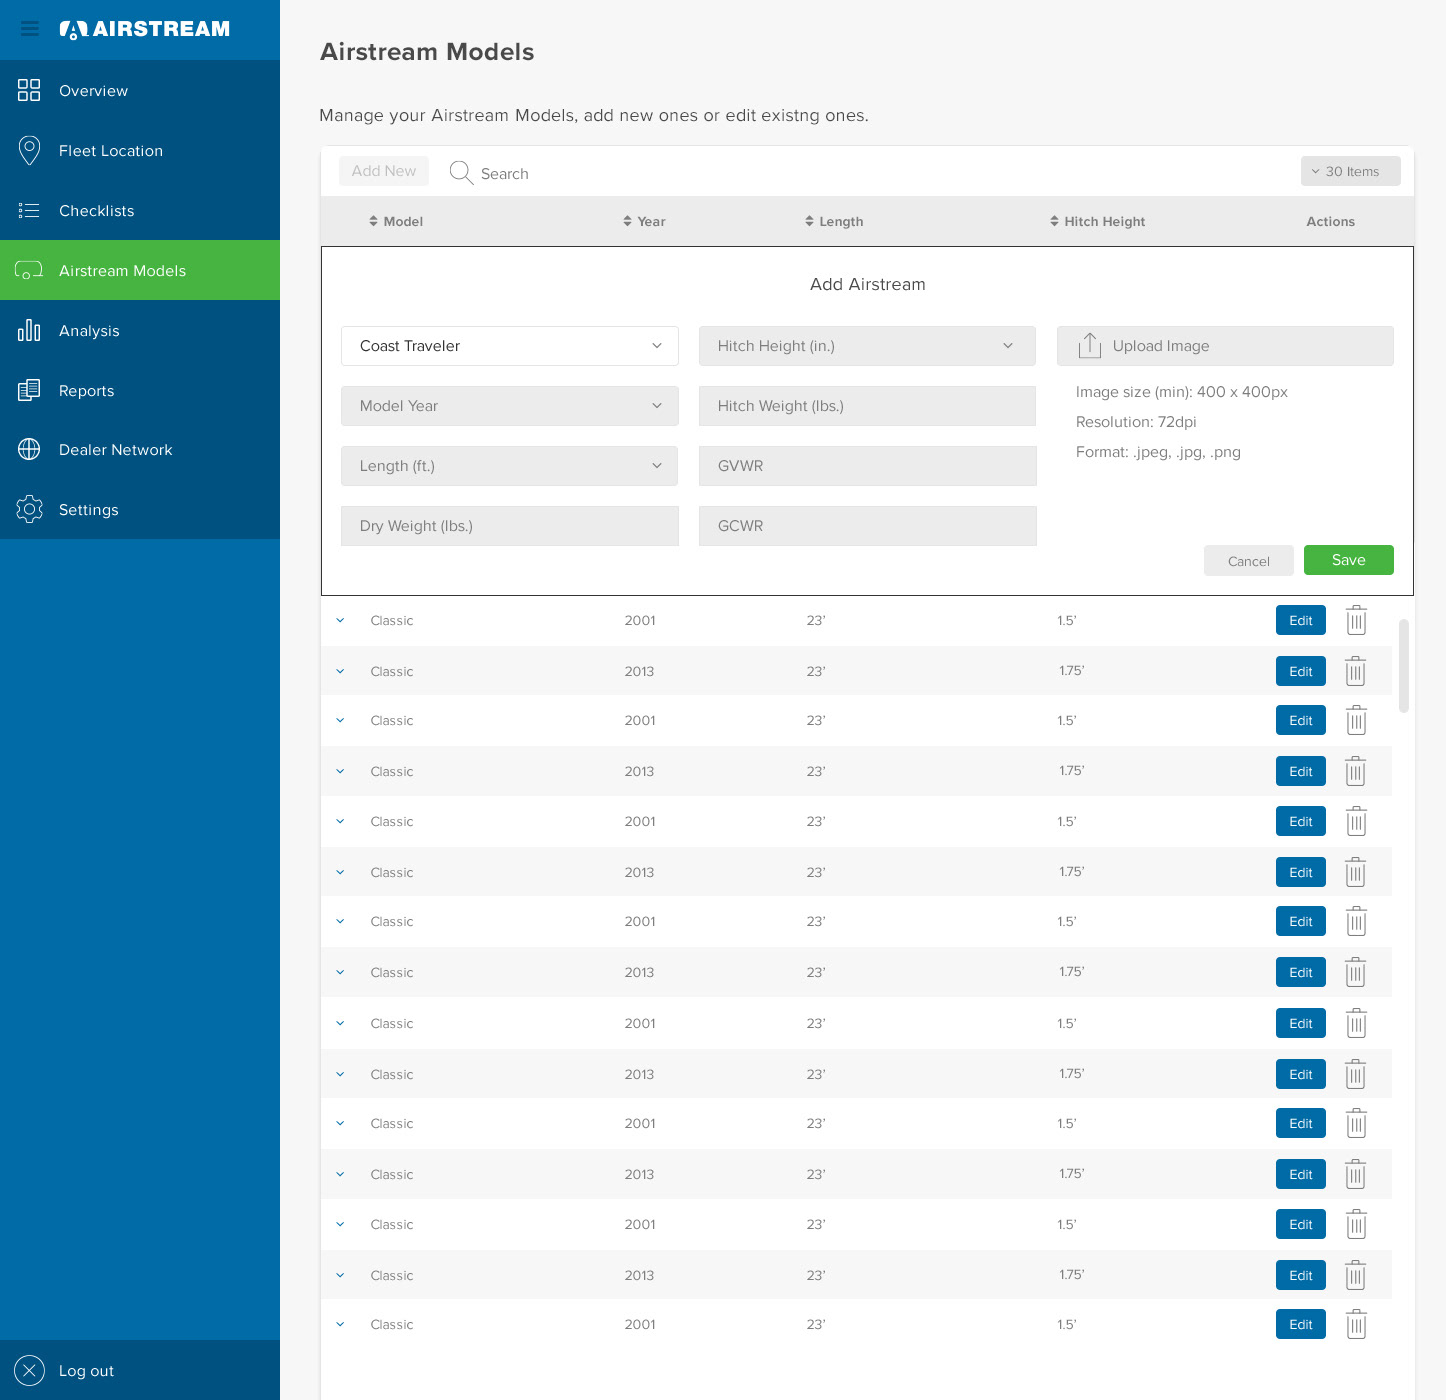
Task: Click the Airstream logo
Action: [x=145, y=29]
